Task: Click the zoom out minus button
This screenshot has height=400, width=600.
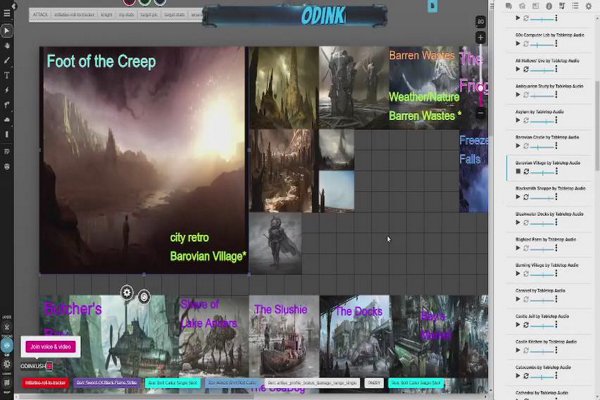Action: coord(481,114)
